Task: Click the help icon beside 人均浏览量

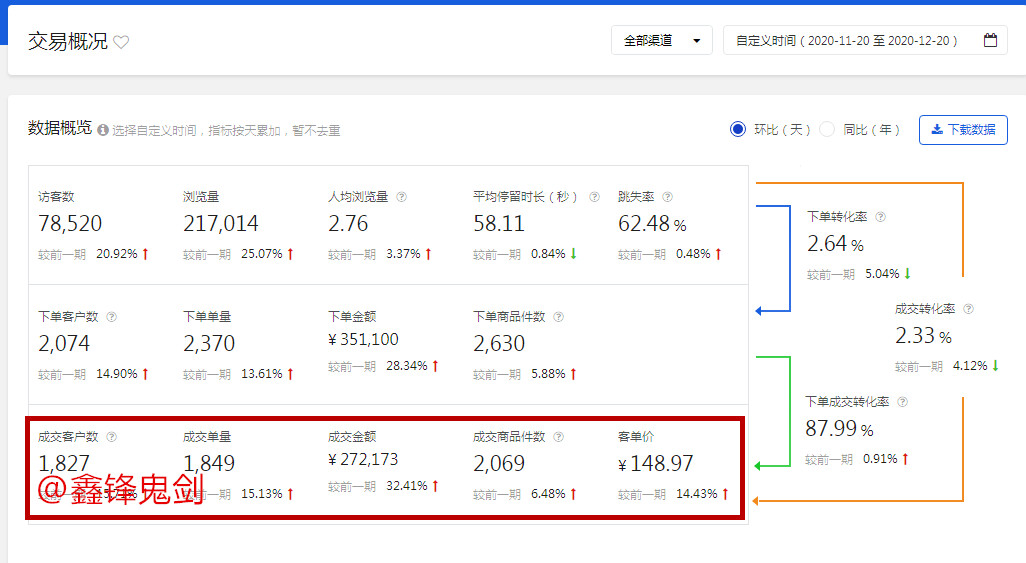Action: click(x=401, y=197)
